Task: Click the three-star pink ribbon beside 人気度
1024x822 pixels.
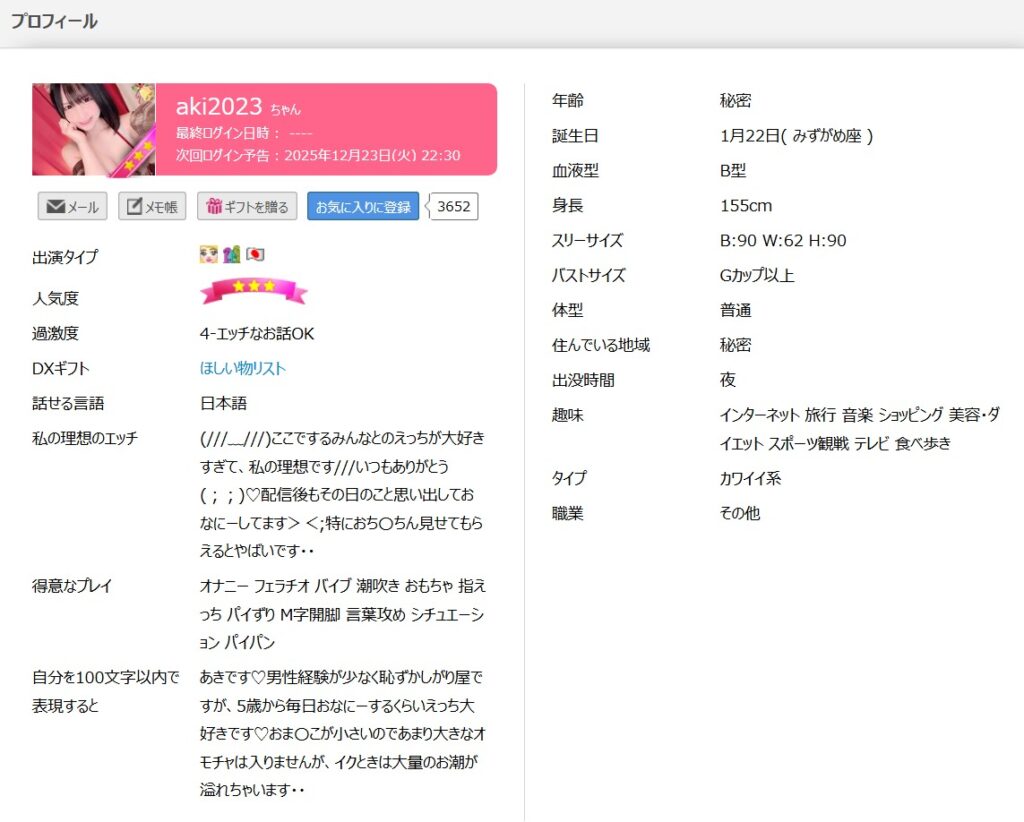Action: pos(253,290)
